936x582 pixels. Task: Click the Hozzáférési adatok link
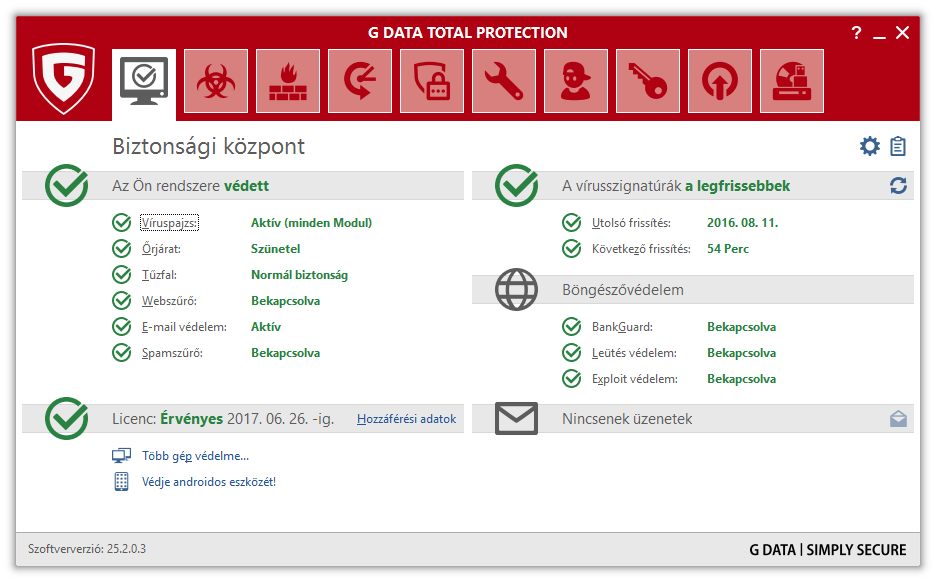point(406,419)
